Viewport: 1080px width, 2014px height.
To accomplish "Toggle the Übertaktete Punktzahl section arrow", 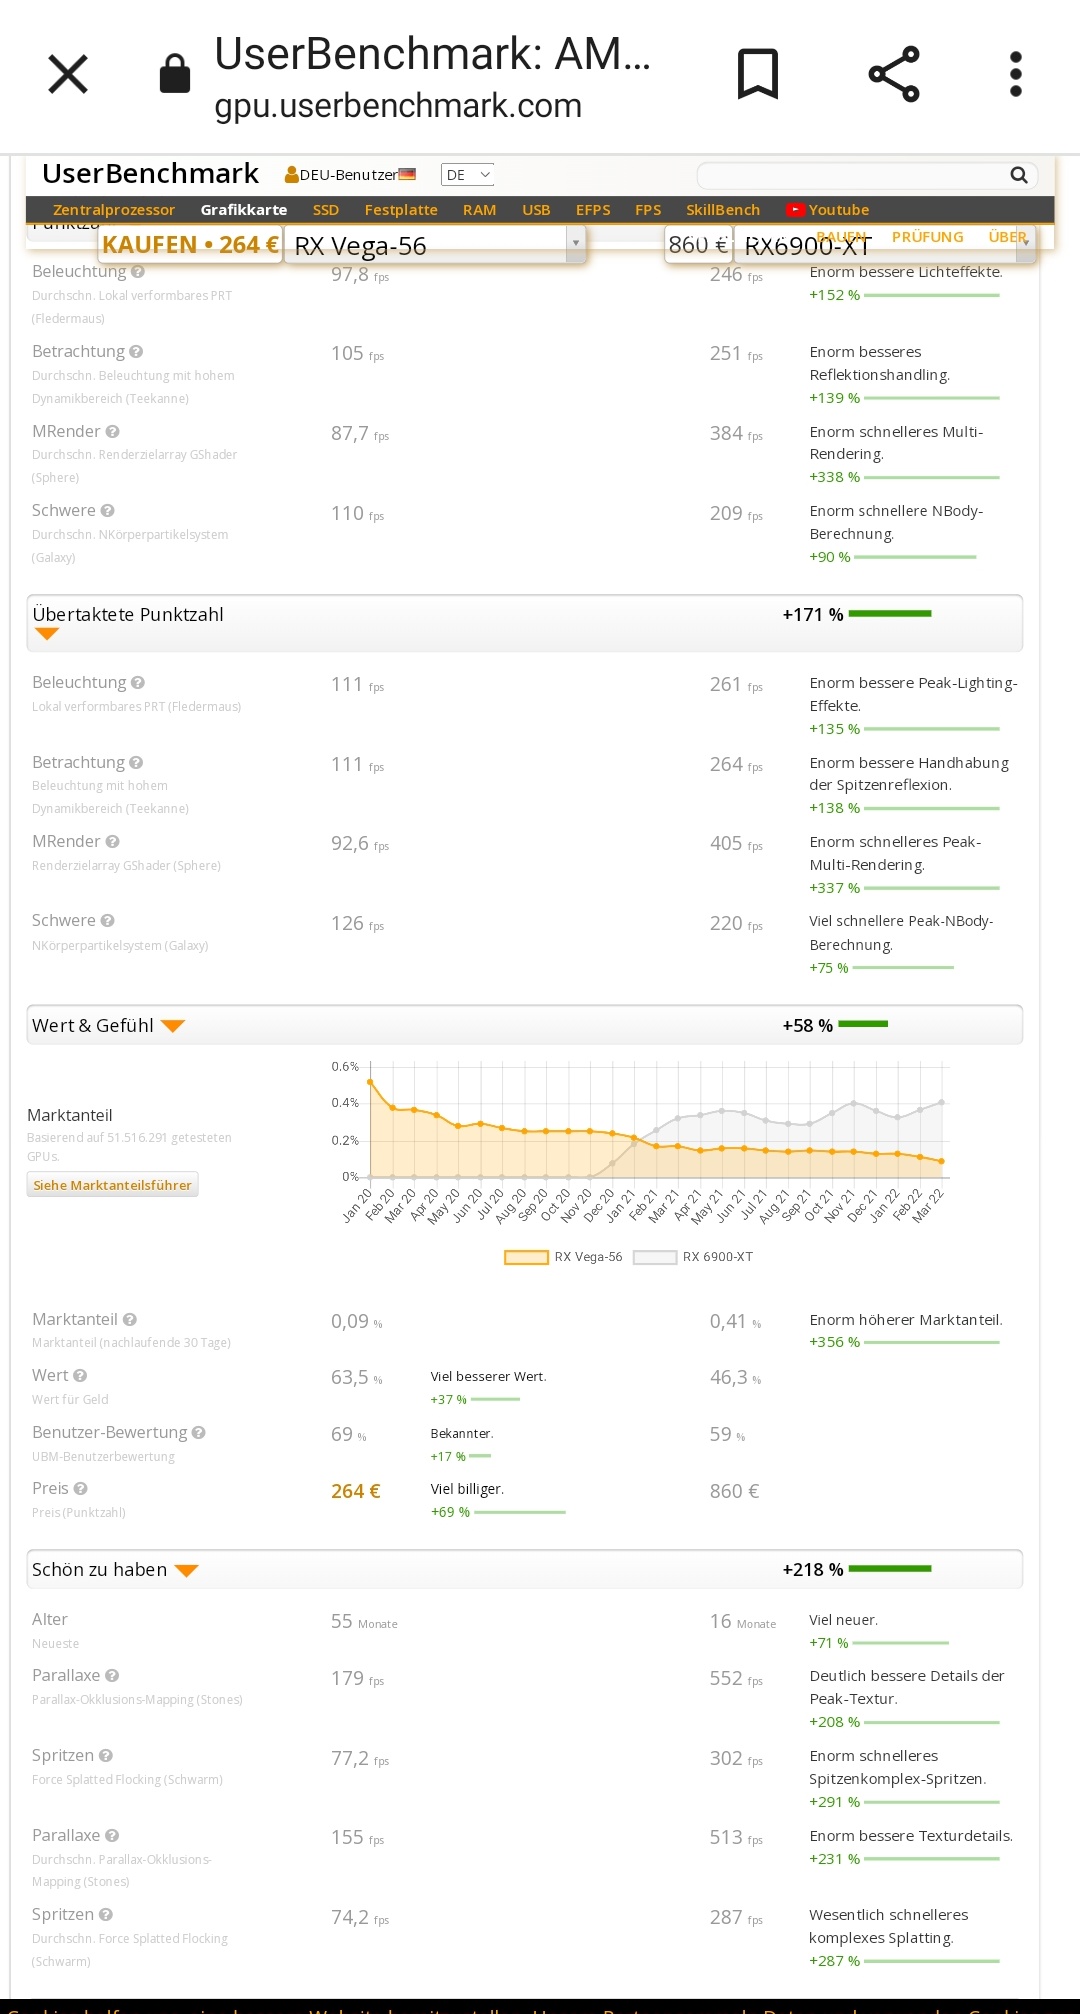I will tap(47, 634).
